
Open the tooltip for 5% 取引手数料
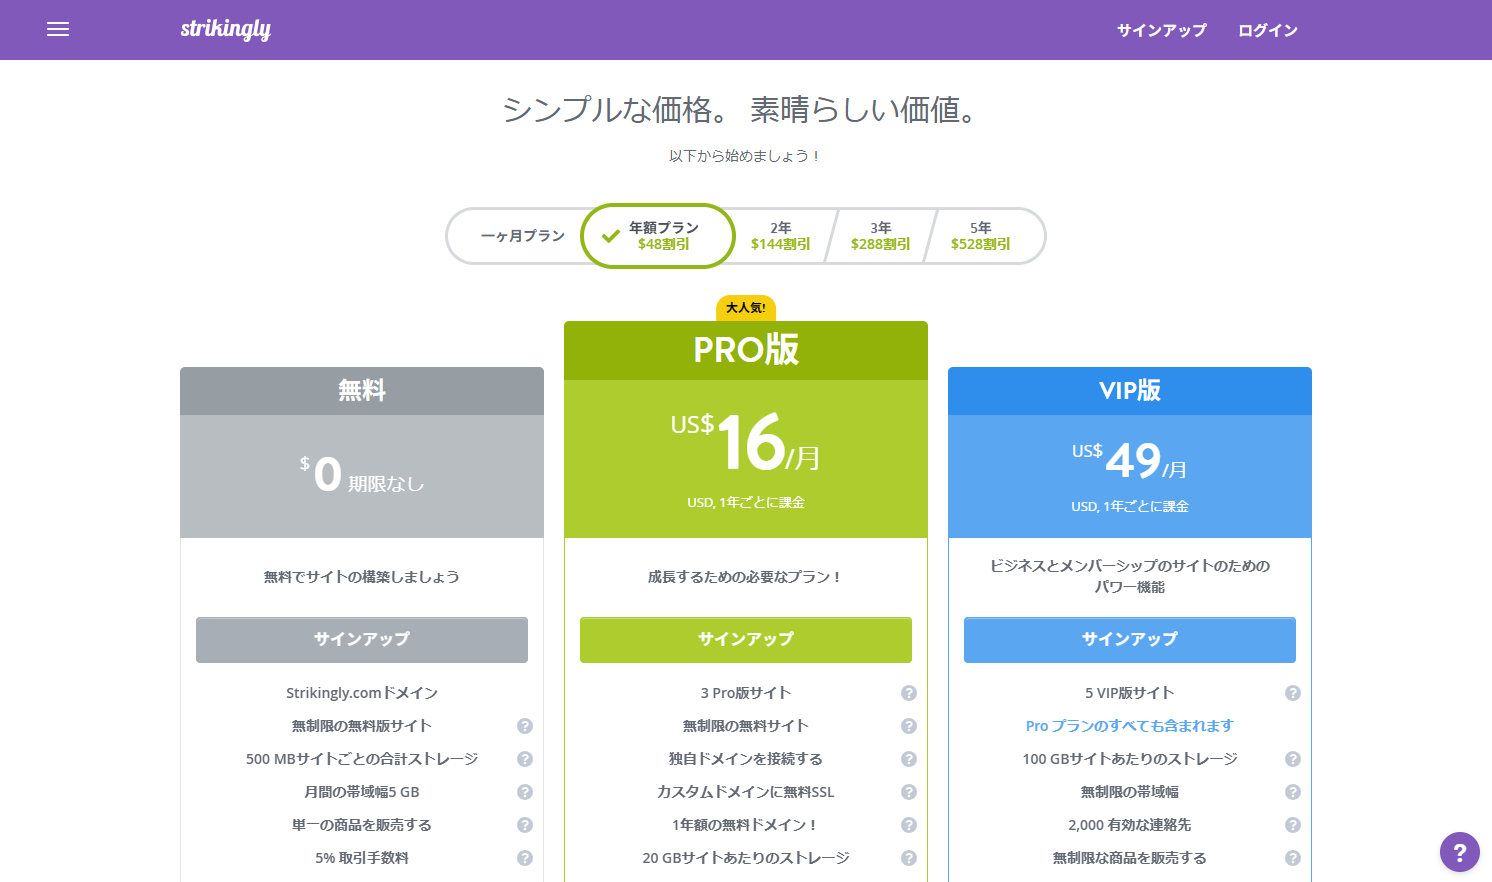525,857
